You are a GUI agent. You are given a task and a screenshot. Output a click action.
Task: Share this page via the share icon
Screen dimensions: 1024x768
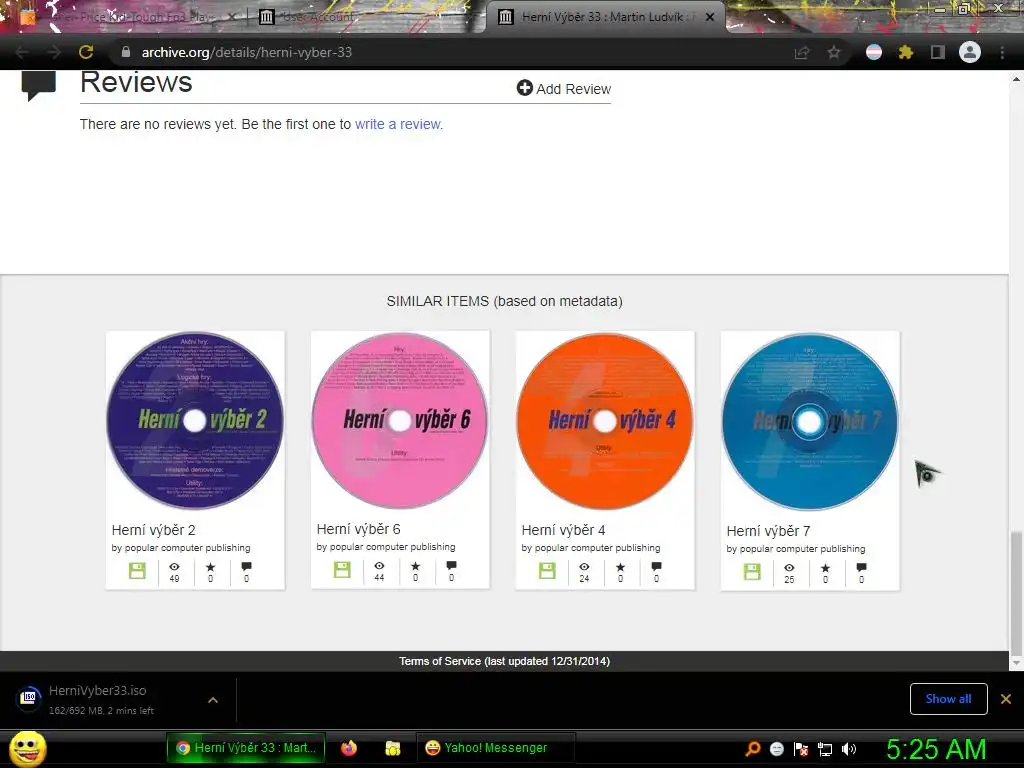pyautogui.click(x=802, y=52)
